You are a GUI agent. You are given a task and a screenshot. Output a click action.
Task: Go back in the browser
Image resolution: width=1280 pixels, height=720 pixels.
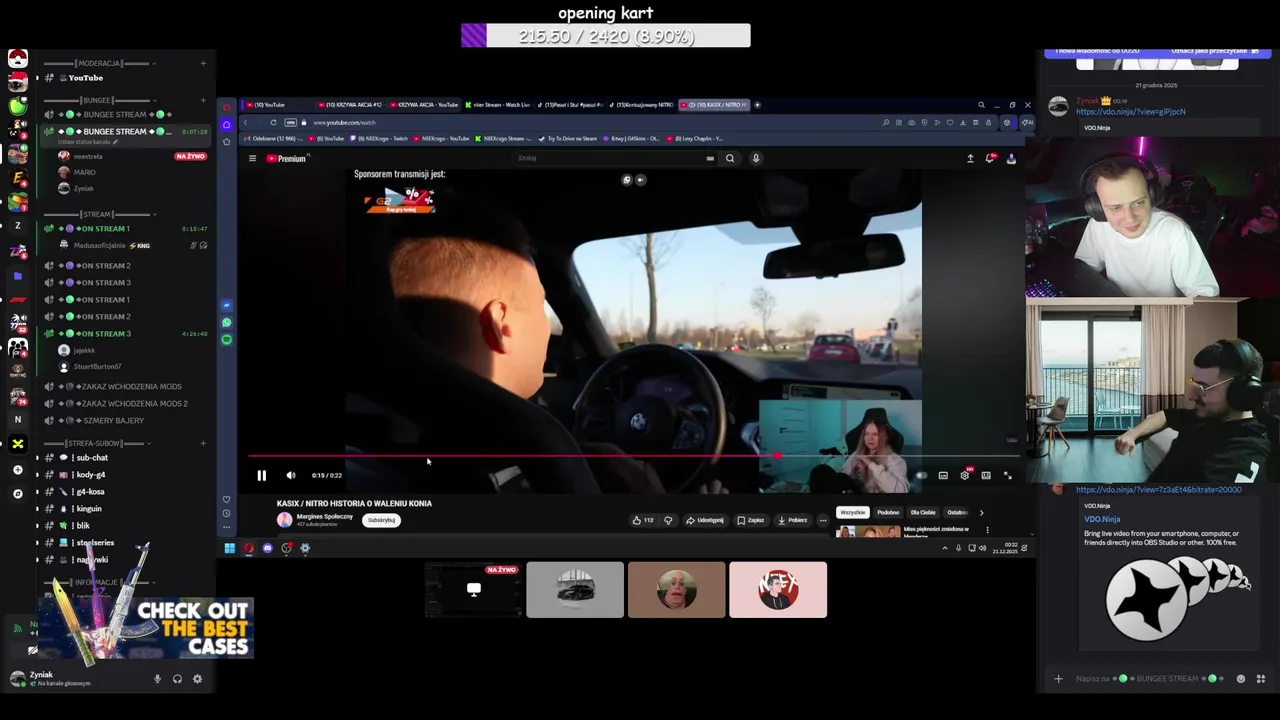pos(245,122)
